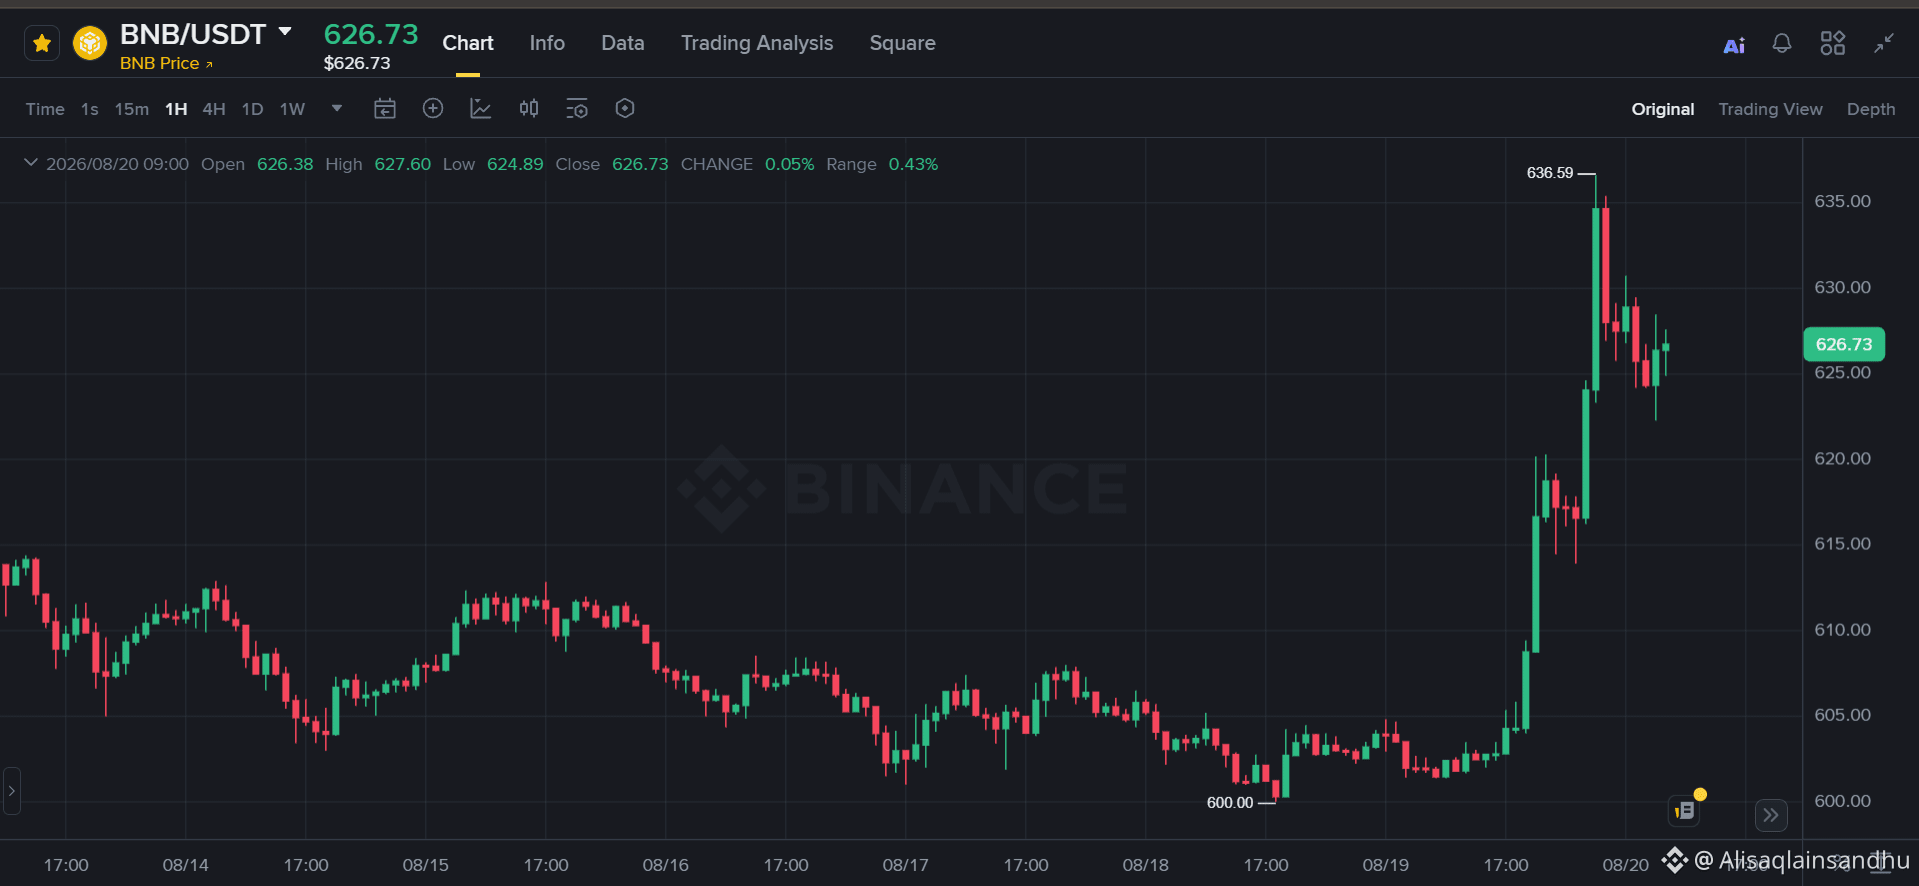Click the Close value 626.73 in OHLC line
The height and width of the screenshot is (886, 1919).
[x=640, y=164]
